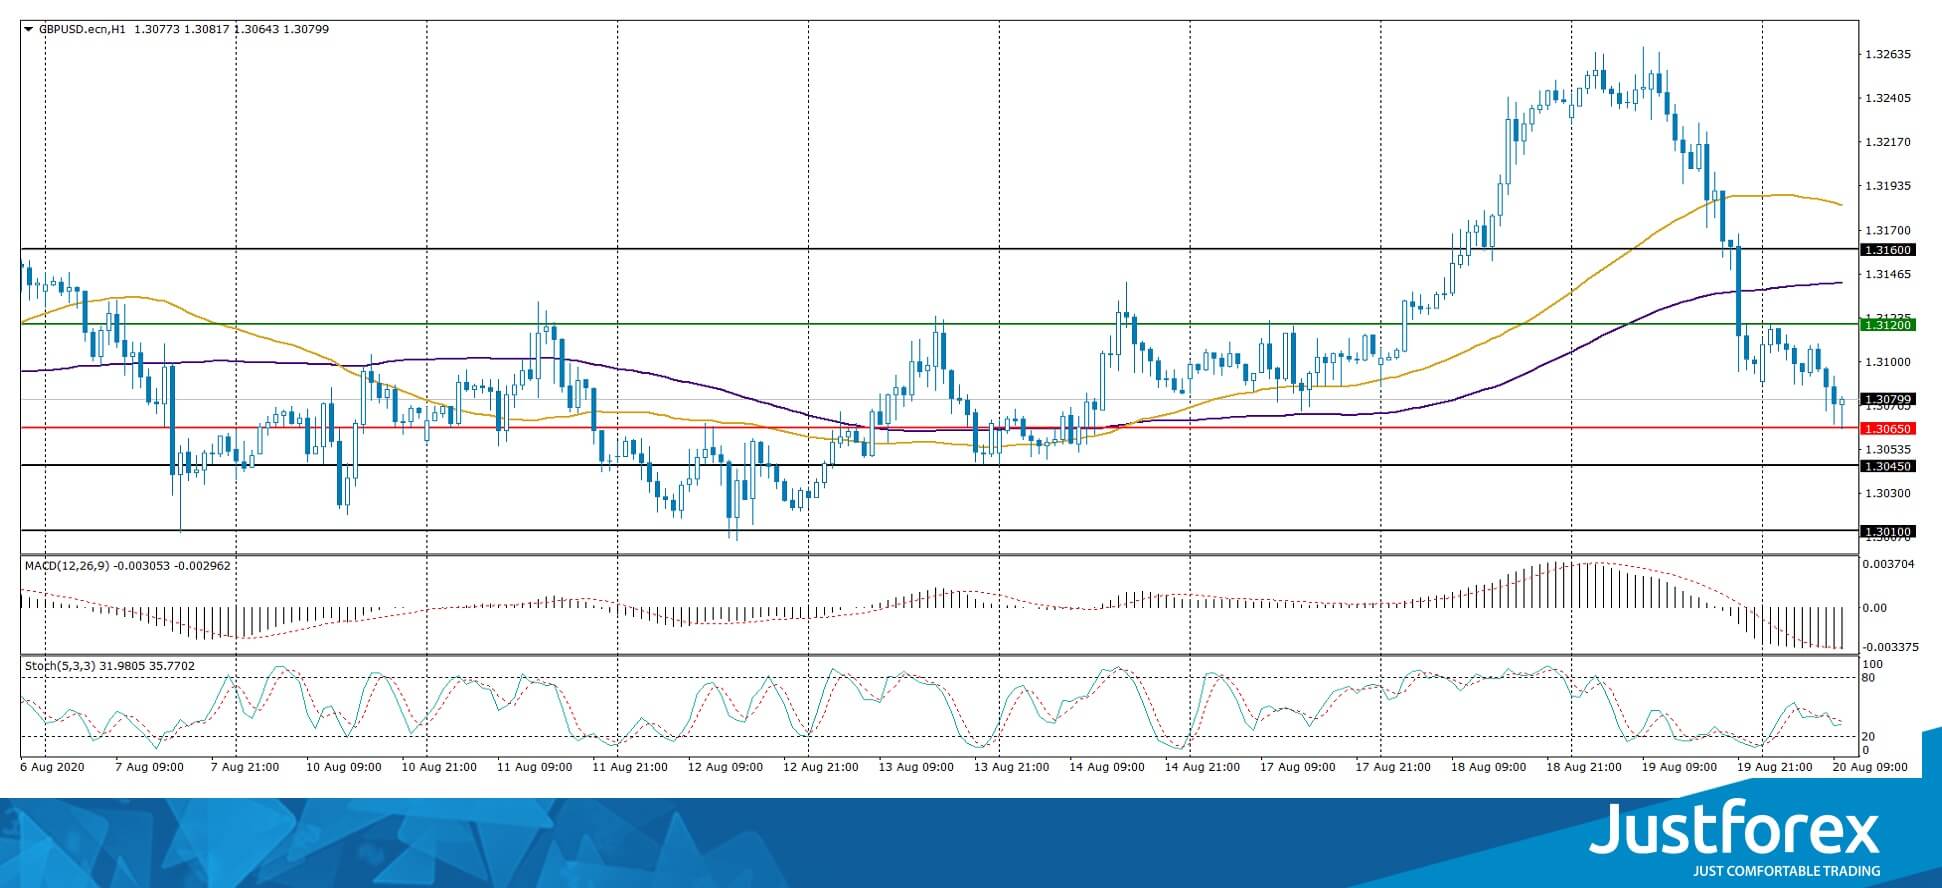Click the 18 Aug 21:00 time label
The image size is (1942, 888).
pos(1583,767)
